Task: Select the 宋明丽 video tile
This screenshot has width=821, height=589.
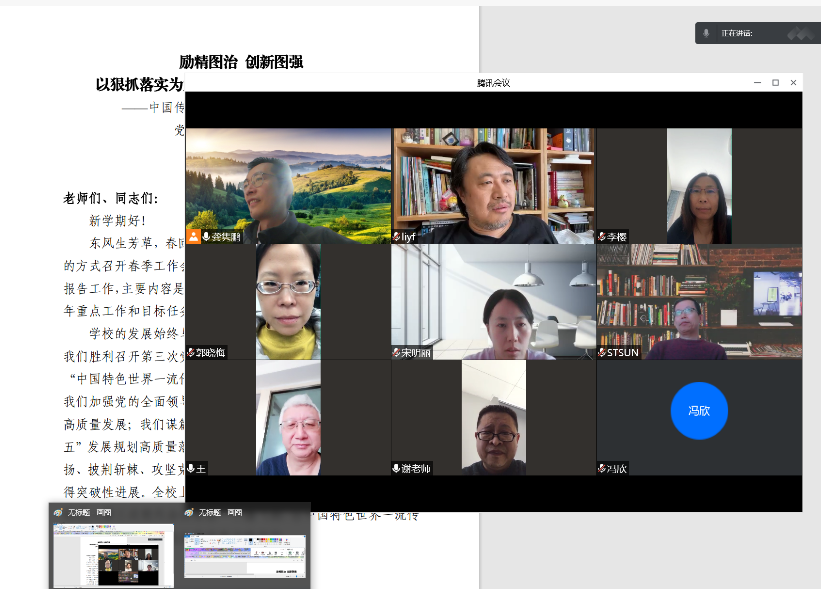Action: (x=493, y=301)
